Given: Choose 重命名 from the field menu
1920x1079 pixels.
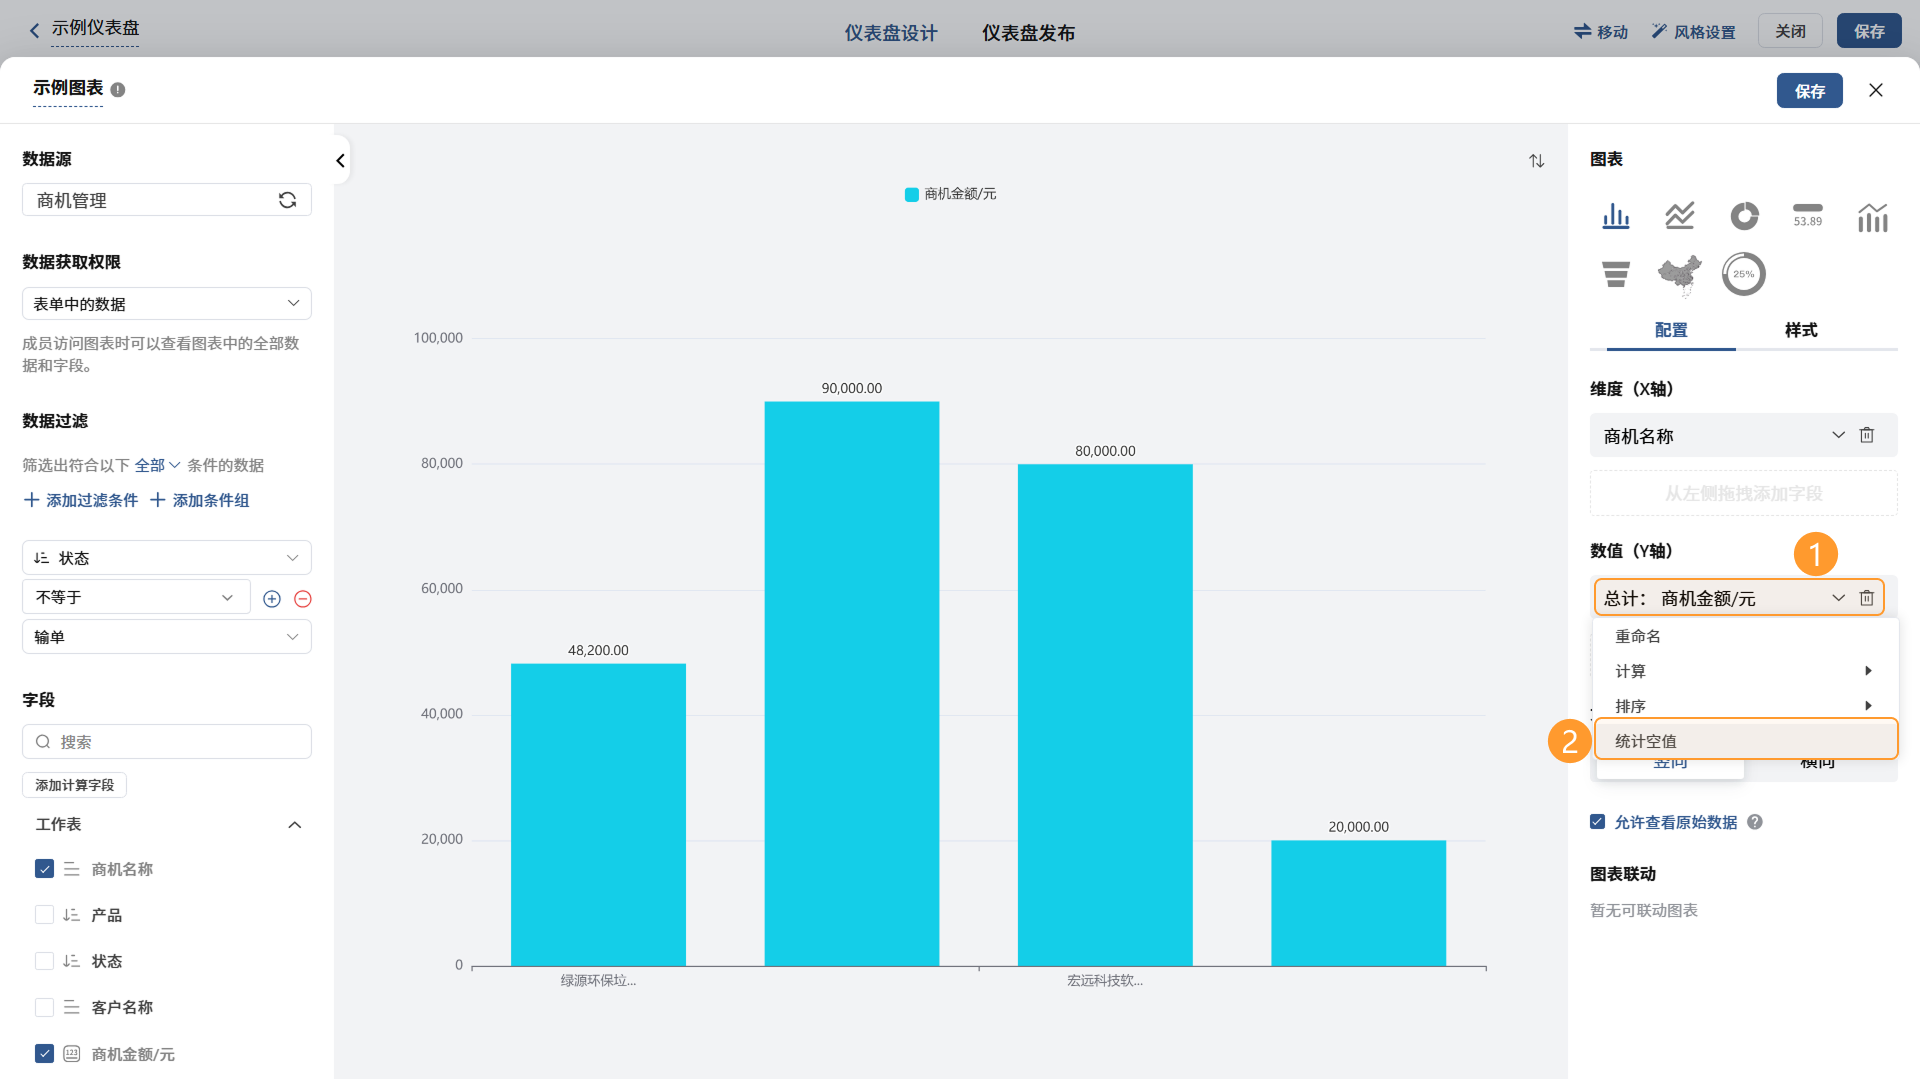Looking at the screenshot, I should point(1746,636).
